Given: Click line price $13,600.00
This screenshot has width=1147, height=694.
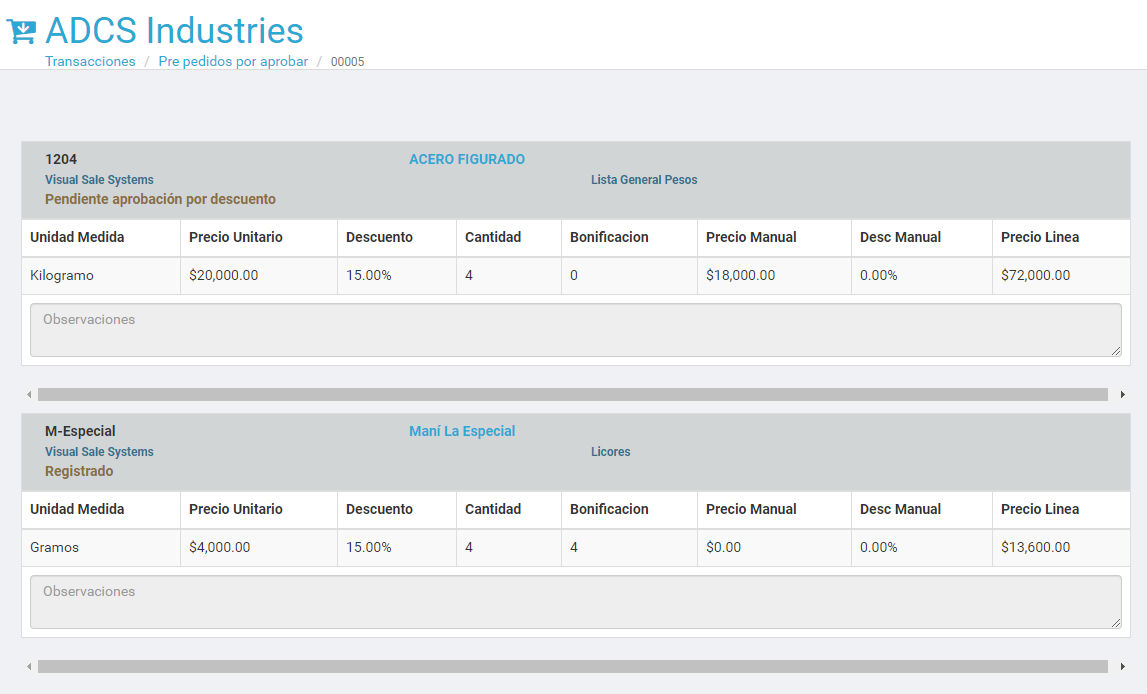Looking at the screenshot, I should point(1035,548).
